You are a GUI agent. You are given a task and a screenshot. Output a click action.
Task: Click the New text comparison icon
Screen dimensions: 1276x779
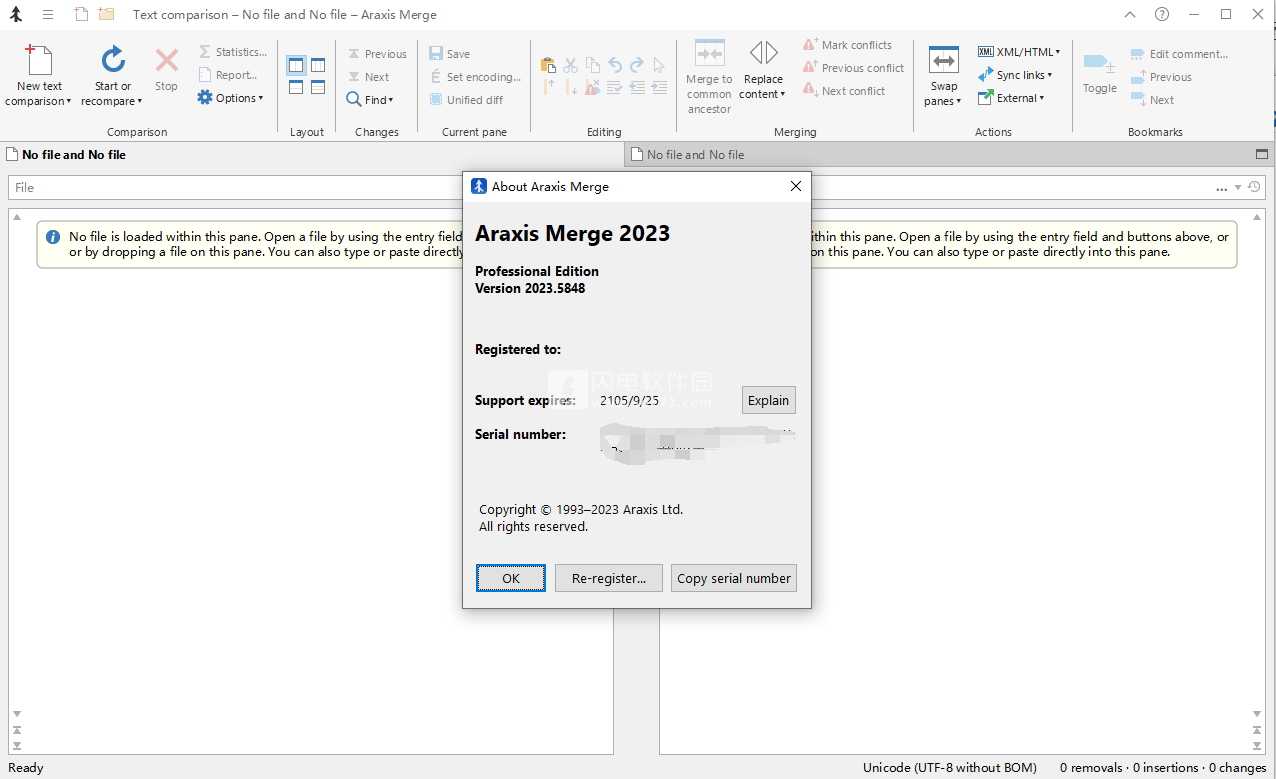pos(39,60)
